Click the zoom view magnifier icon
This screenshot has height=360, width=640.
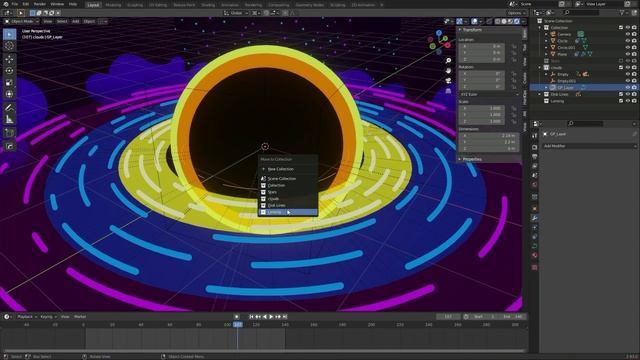pos(448,60)
